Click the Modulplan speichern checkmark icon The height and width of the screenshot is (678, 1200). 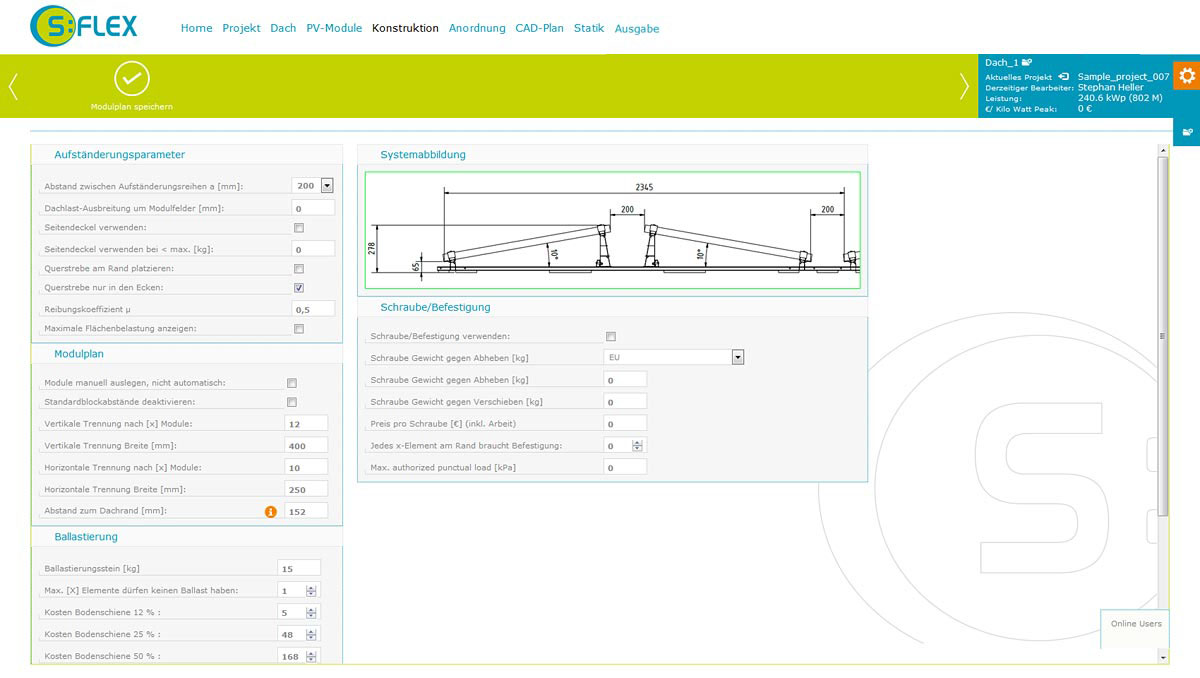132,78
